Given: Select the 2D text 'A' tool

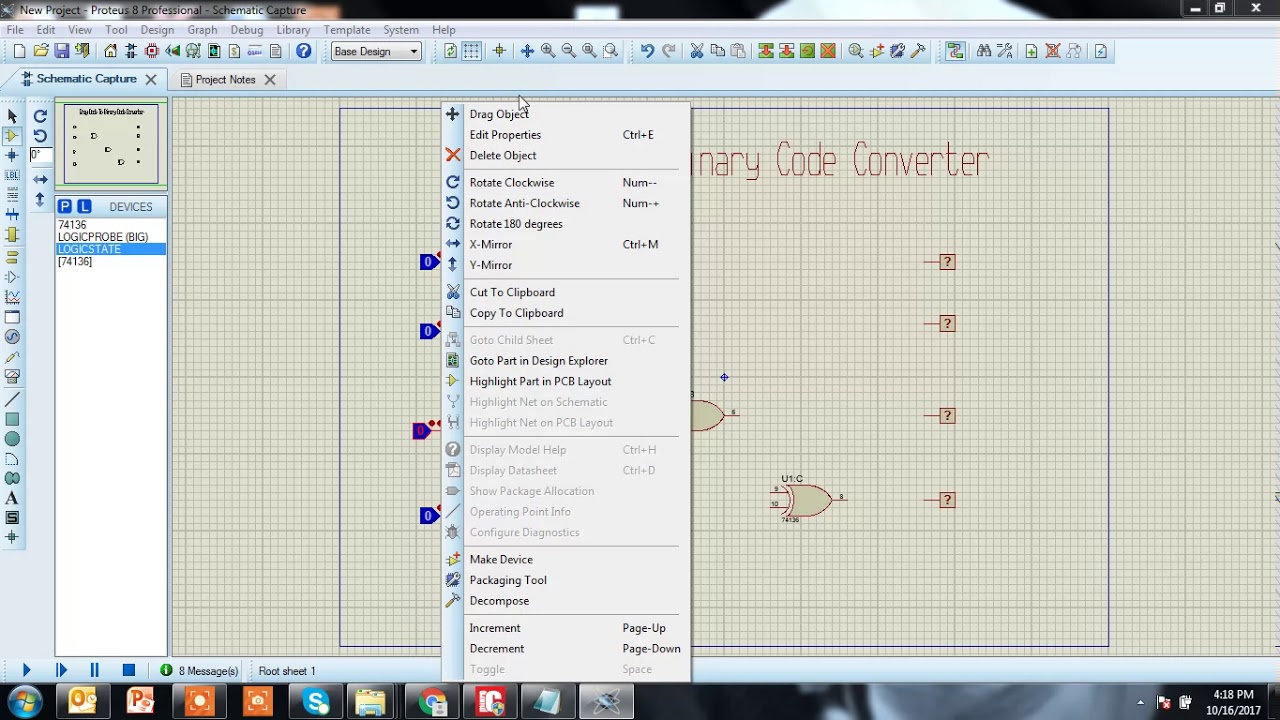Looking at the screenshot, I should (12, 498).
